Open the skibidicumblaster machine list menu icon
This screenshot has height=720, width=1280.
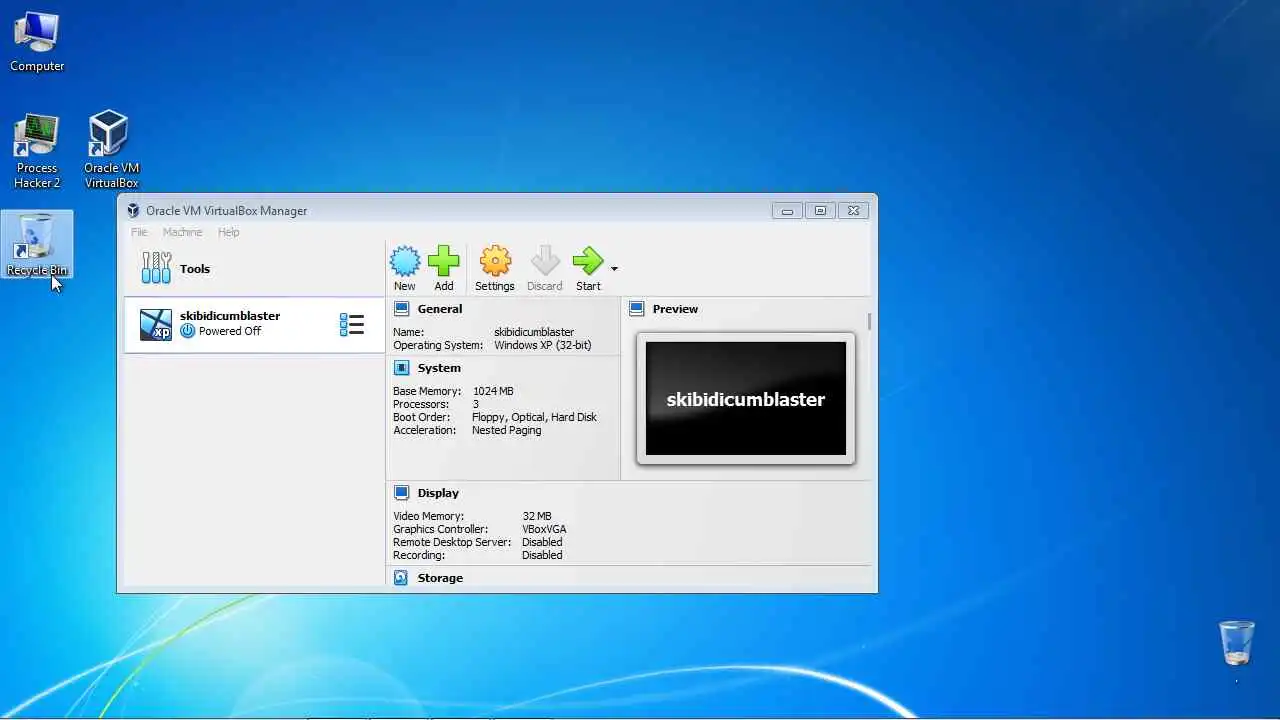pyautogui.click(x=352, y=325)
